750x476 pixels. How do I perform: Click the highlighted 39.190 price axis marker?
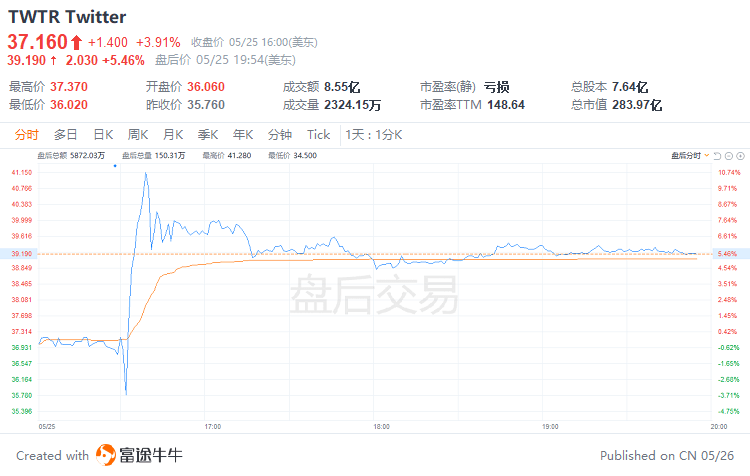point(19,254)
